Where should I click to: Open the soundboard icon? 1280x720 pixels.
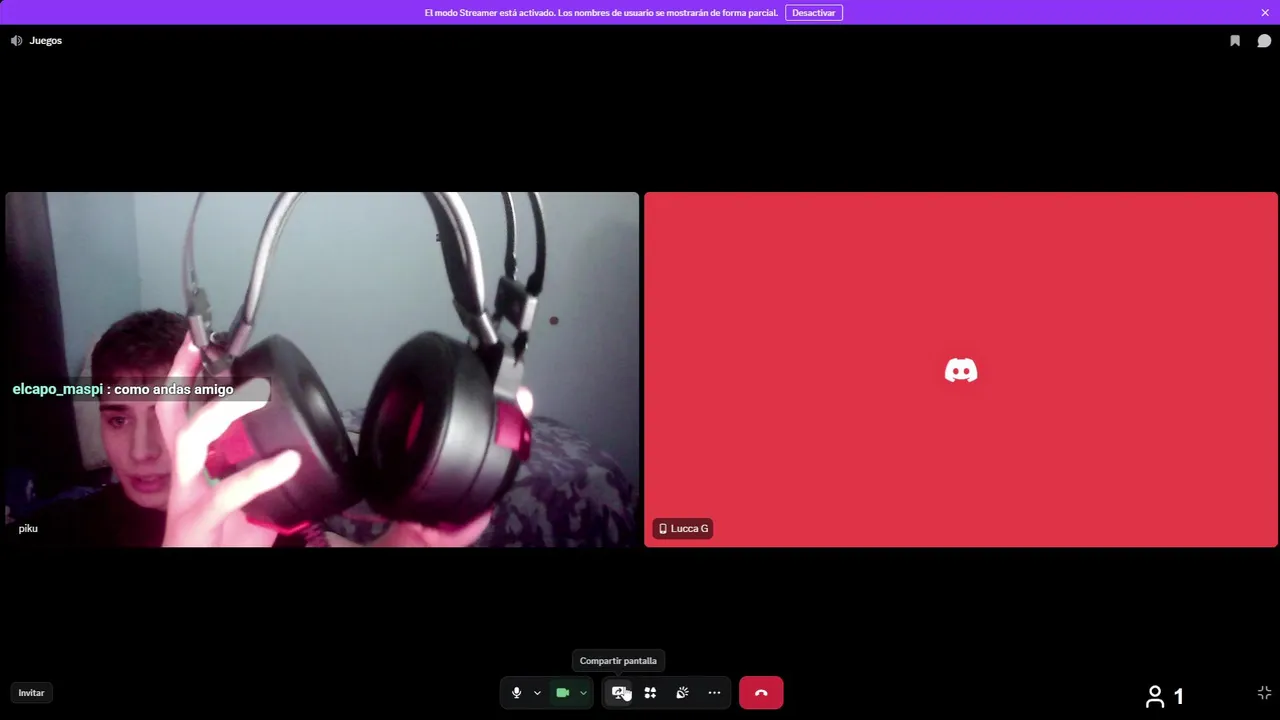pyautogui.click(x=682, y=693)
